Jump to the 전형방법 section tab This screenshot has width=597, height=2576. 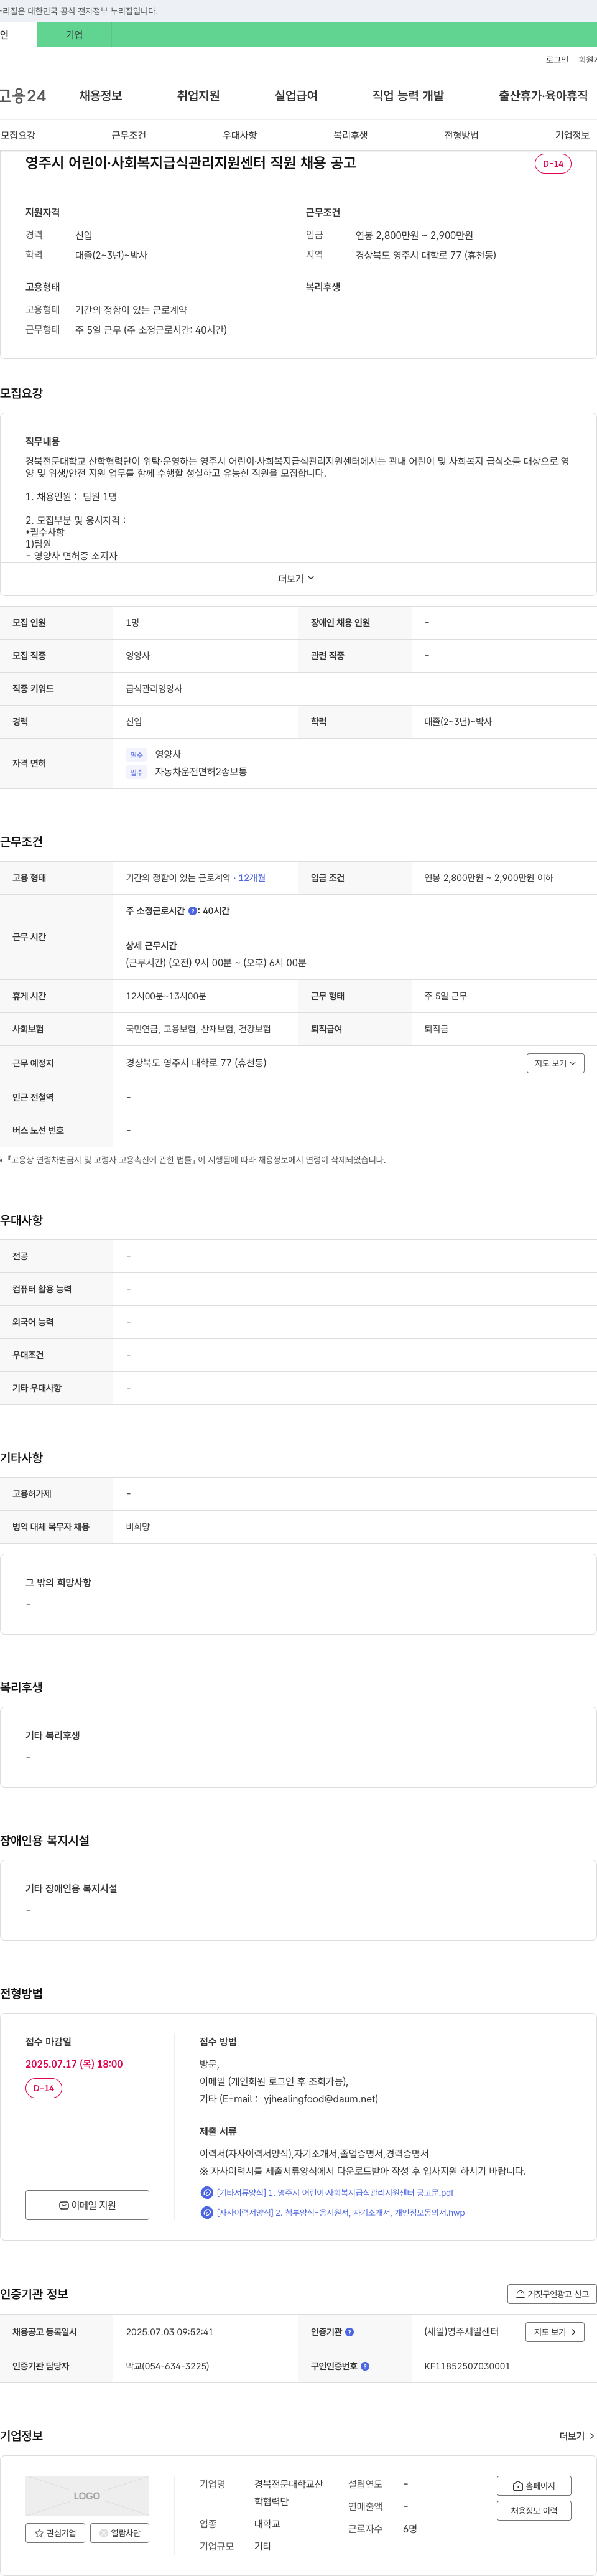(x=462, y=135)
